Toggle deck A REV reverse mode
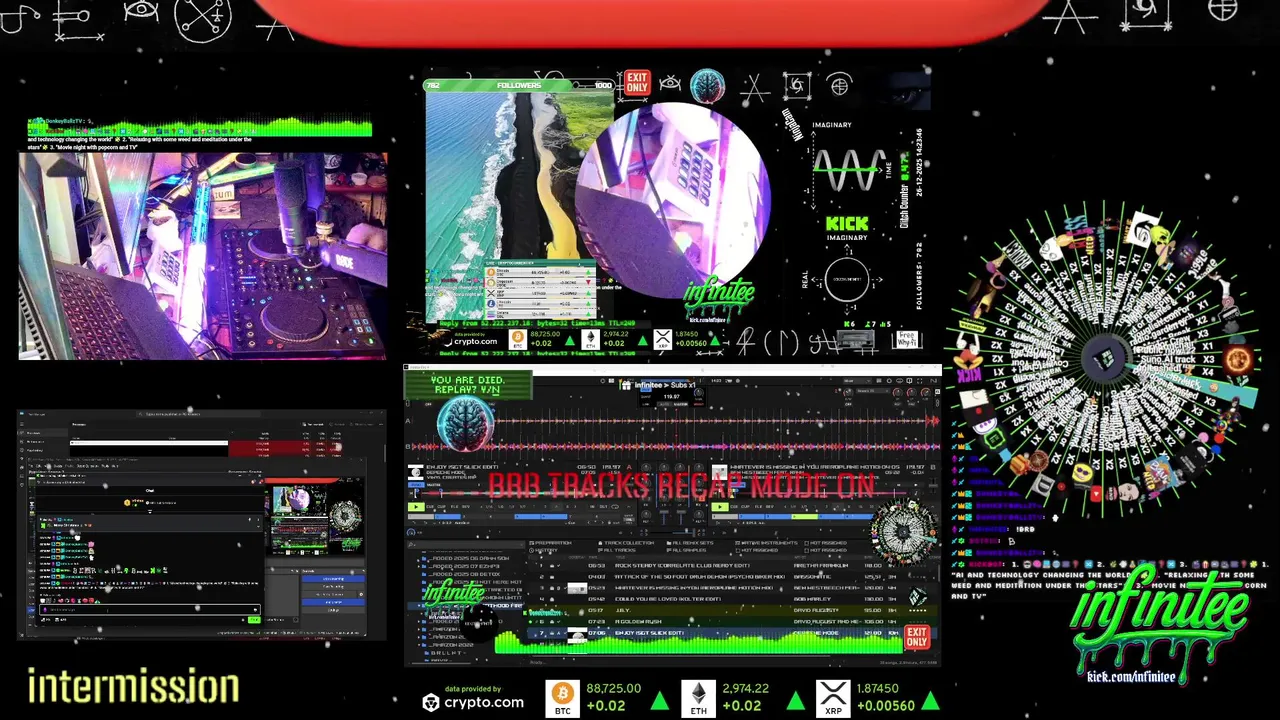Viewport: 1280px width, 720px height. pyautogui.click(x=465, y=507)
